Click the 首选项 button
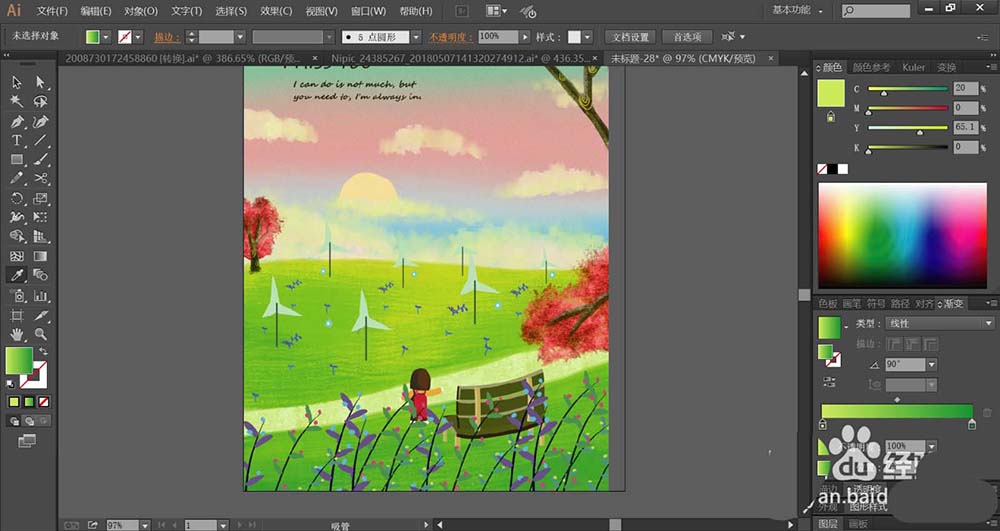The image size is (1000, 531). 688,37
